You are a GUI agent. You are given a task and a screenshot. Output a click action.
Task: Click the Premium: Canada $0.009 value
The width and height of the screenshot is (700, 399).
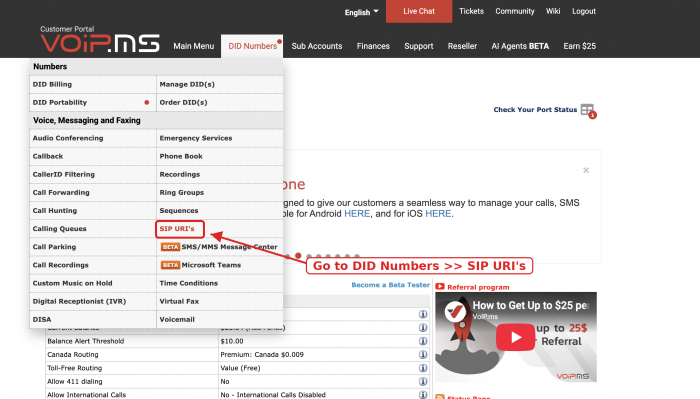(262, 354)
